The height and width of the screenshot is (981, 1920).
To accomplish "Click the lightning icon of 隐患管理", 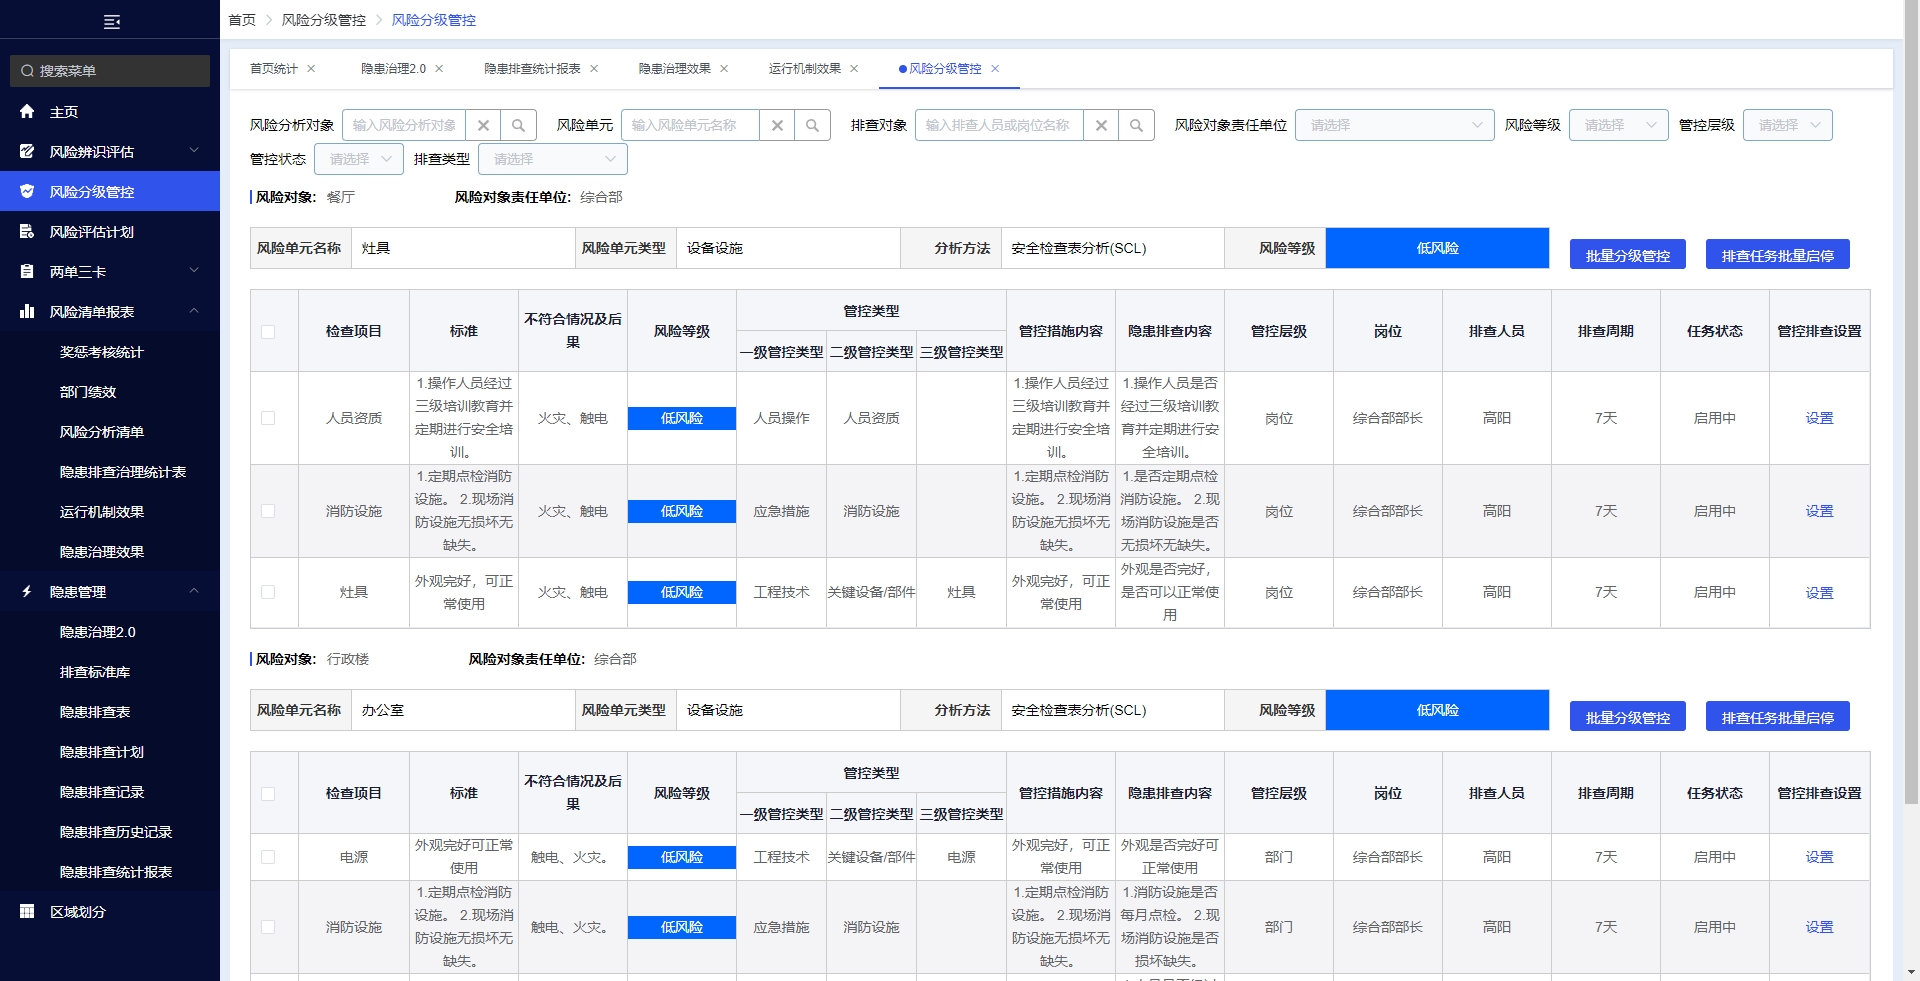I will point(27,592).
